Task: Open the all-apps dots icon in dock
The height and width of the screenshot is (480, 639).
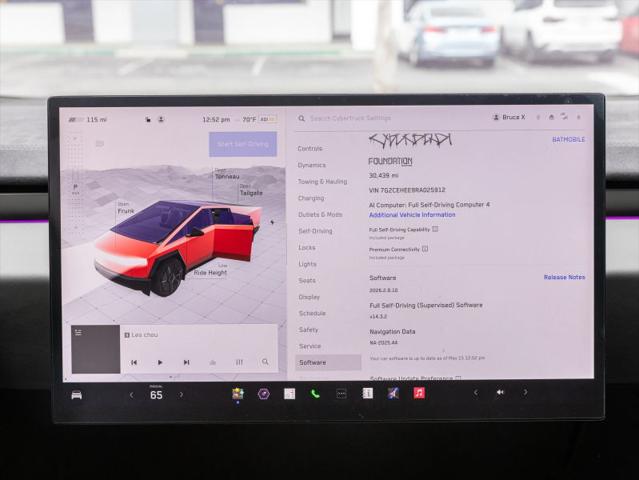Action: 341,394
